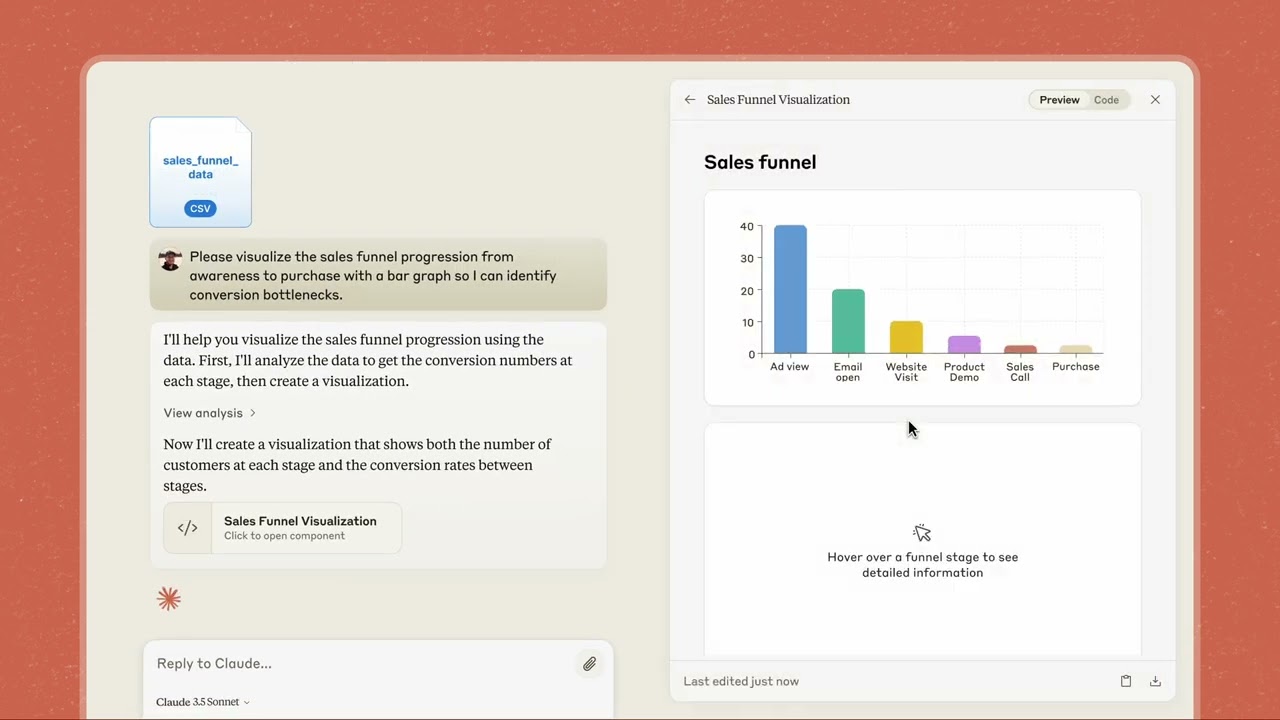Screen dimensions: 1280x720
Task: Click in the Reply to Claude input field
Action: pos(360,664)
